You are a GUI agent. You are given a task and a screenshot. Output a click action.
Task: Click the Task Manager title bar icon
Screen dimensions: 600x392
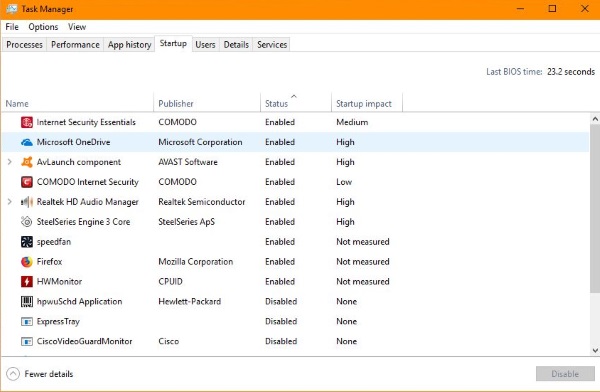(x=11, y=9)
